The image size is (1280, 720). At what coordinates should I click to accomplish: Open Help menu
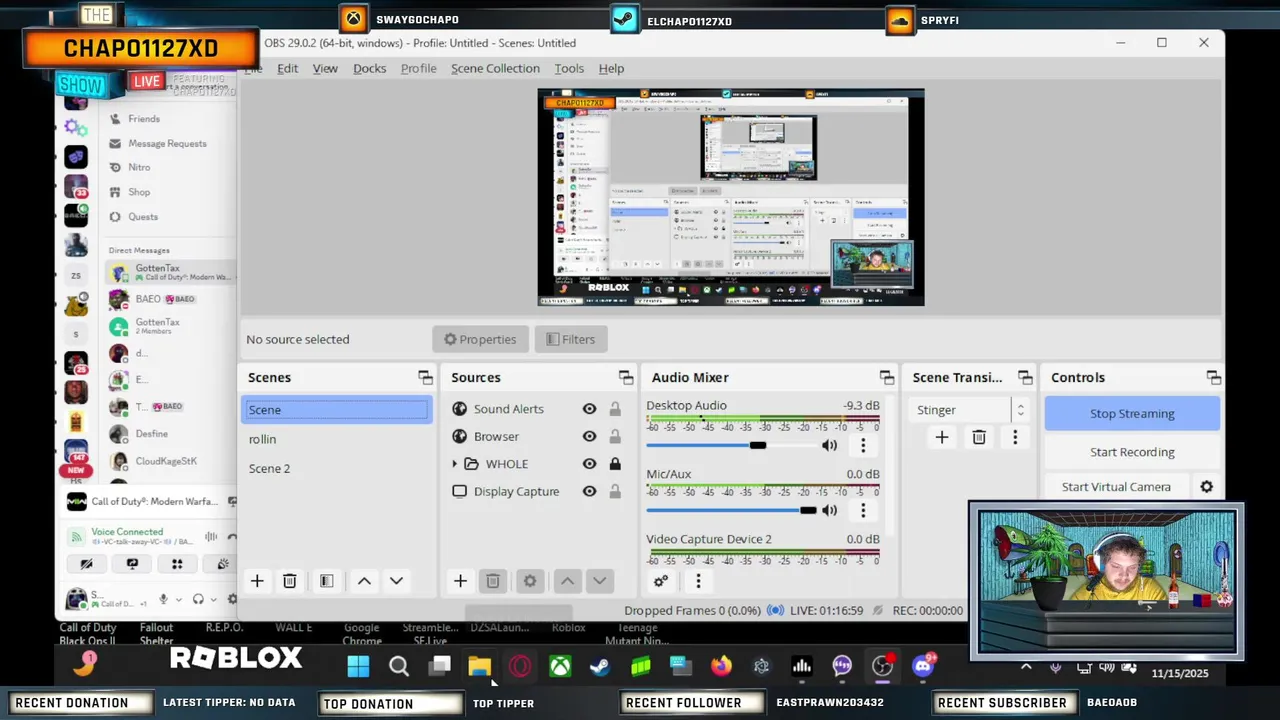(611, 68)
